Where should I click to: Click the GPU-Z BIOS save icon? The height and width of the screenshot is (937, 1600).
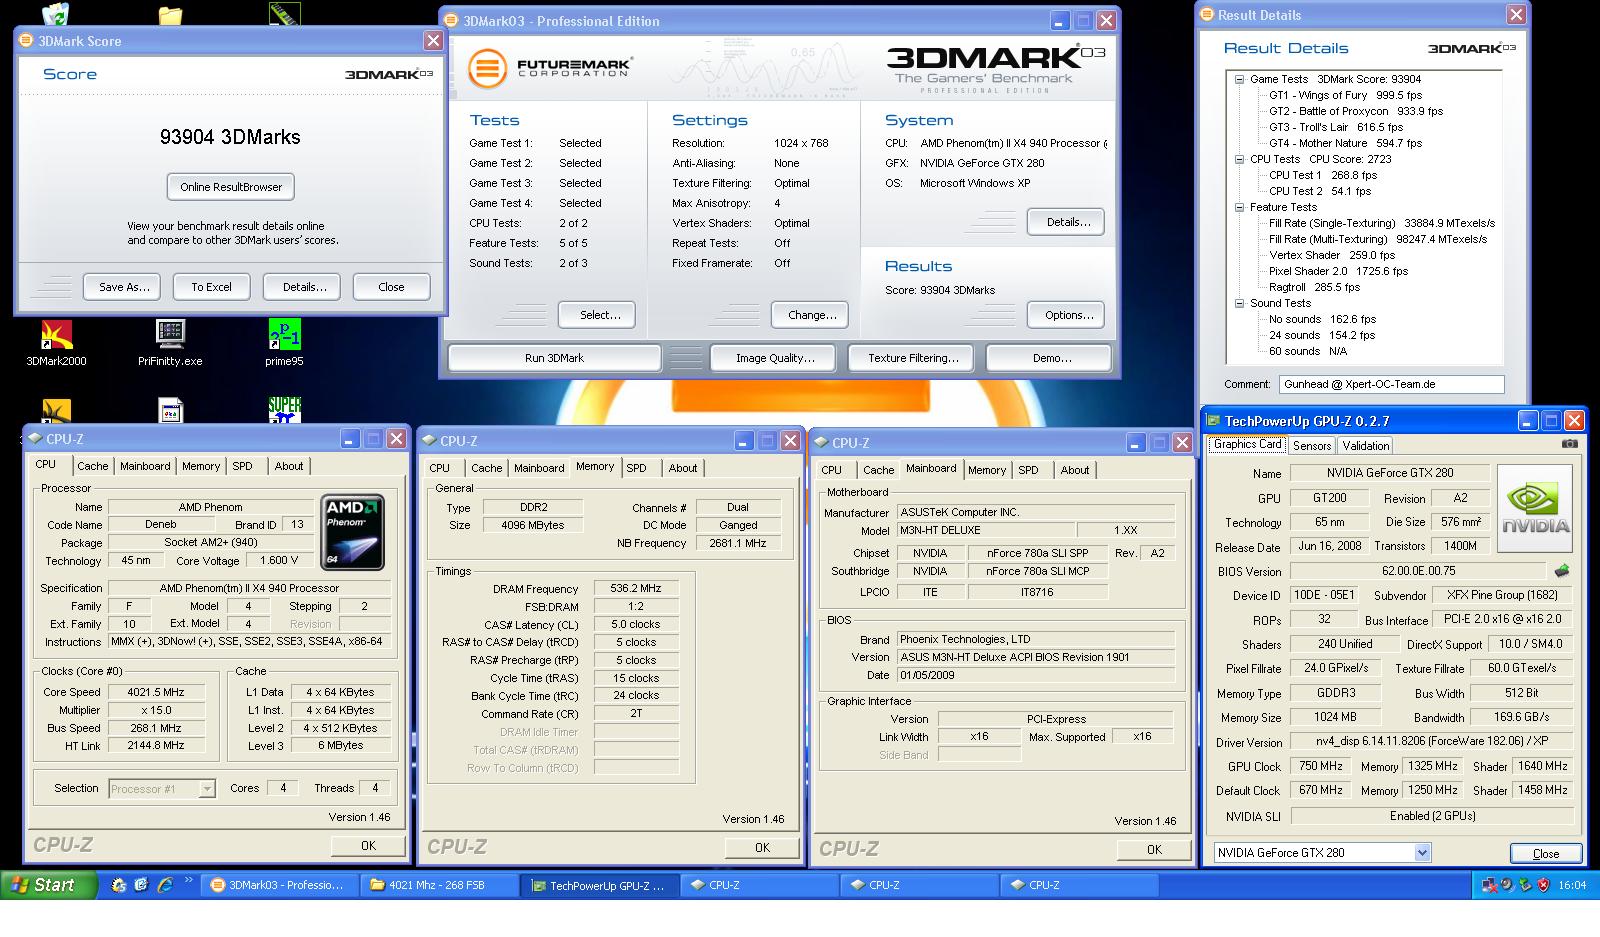(x=1562, y=571)
